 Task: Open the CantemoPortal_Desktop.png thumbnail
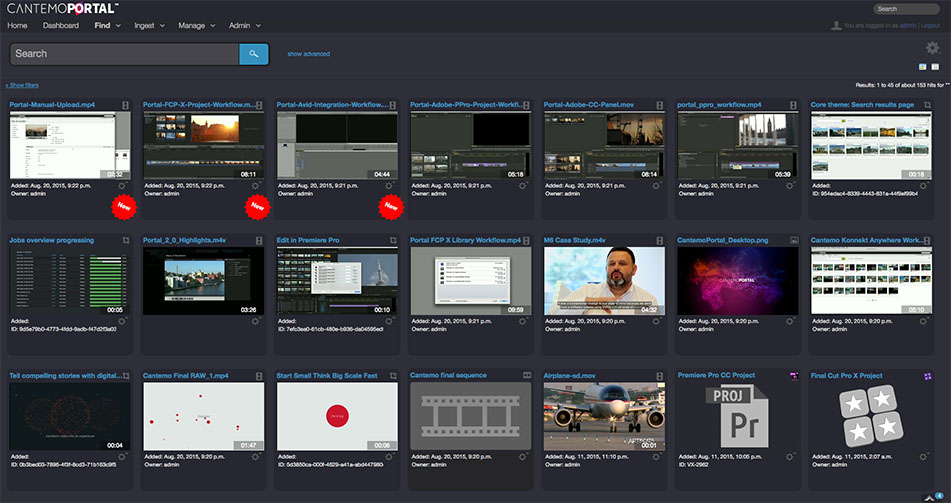coord(738,281)
